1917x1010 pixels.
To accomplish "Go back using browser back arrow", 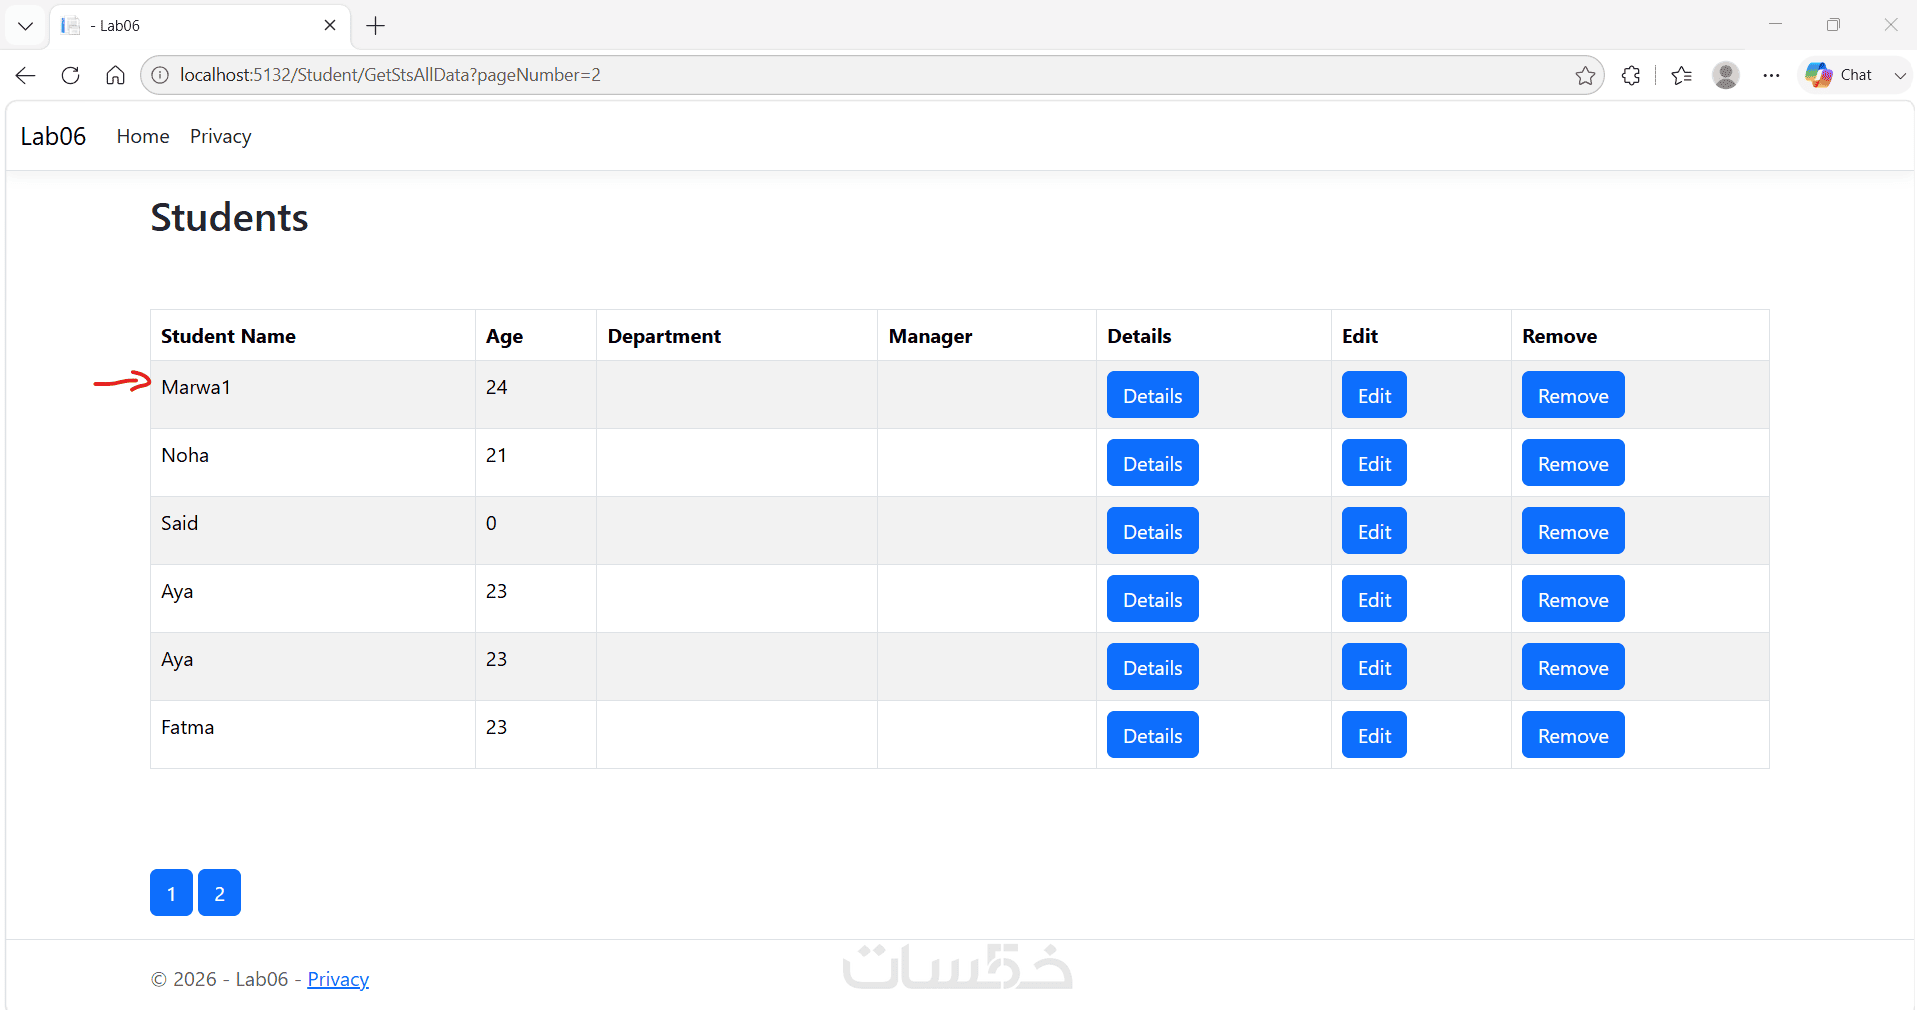I will coord(26,75).
